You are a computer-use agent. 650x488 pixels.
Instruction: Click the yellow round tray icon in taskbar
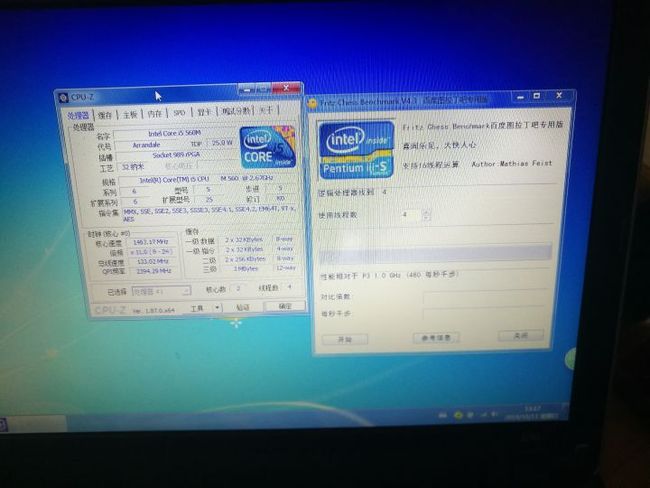tap(458, 415)
